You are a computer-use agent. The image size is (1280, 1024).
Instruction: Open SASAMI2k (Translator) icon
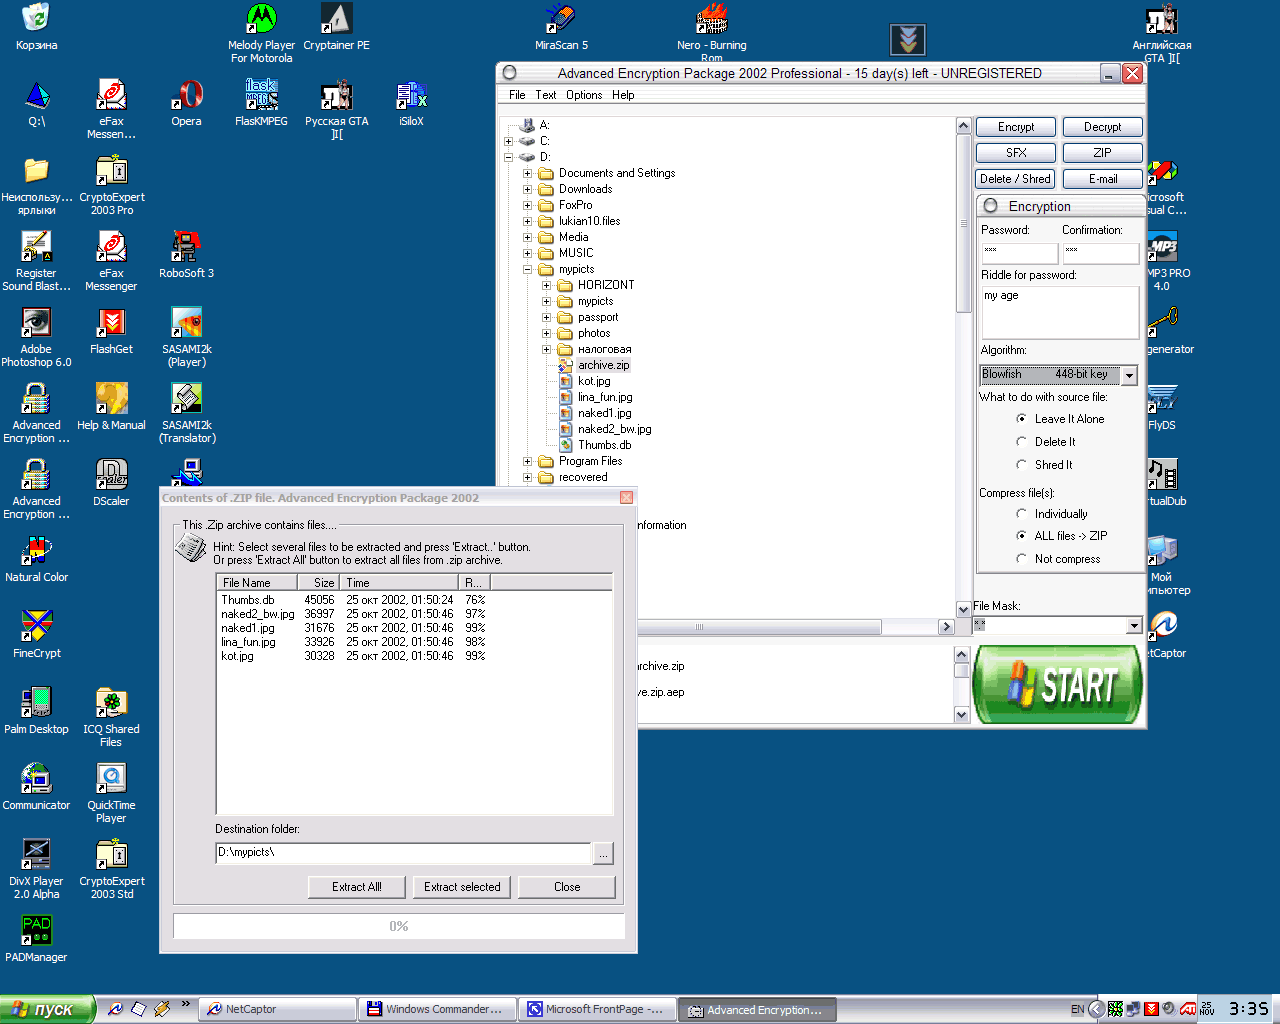pos(186,413)
